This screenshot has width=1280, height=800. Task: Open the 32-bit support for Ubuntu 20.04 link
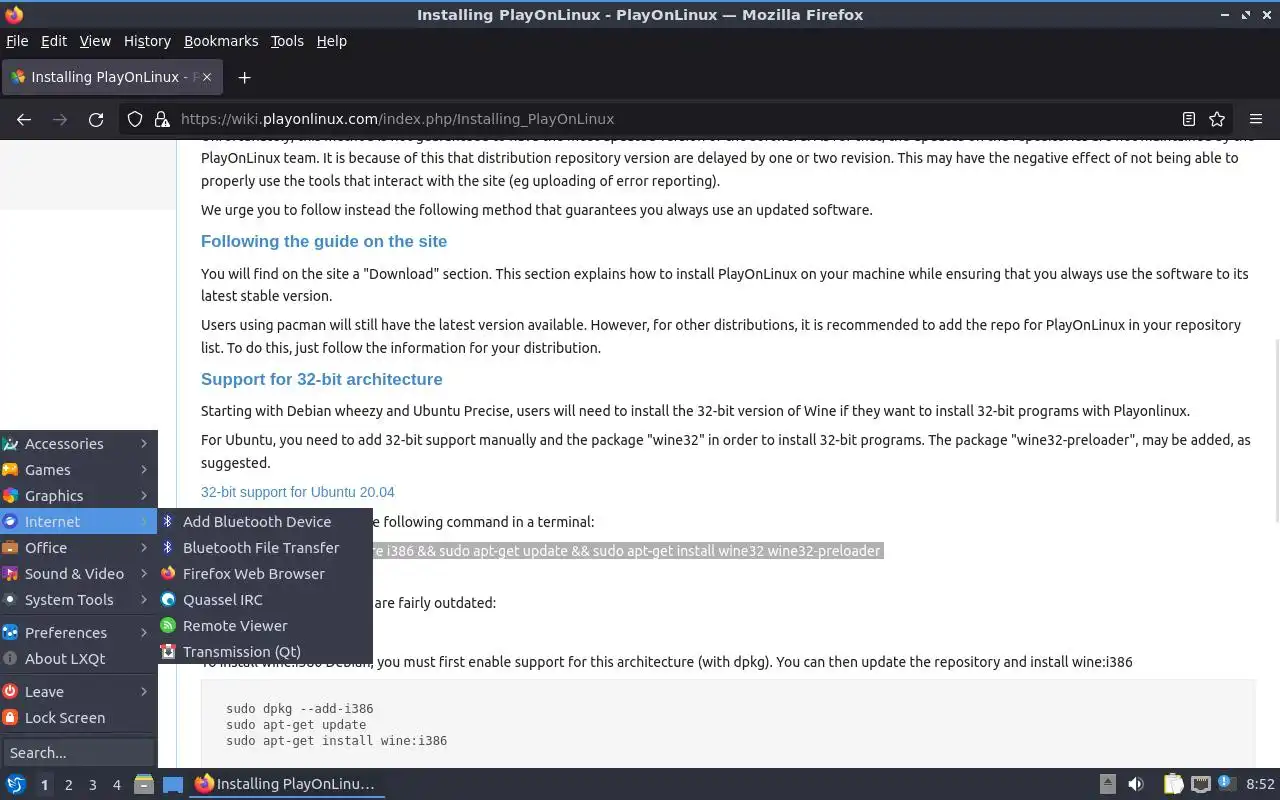pos(297,492)
